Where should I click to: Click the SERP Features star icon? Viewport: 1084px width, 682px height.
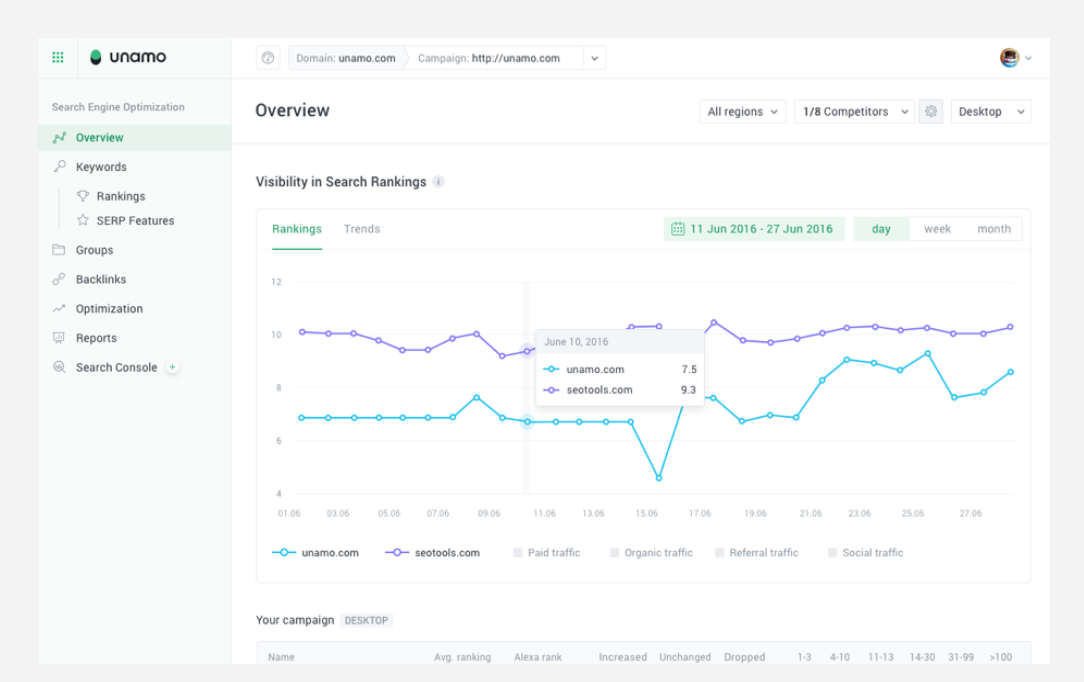coord(83,220)
